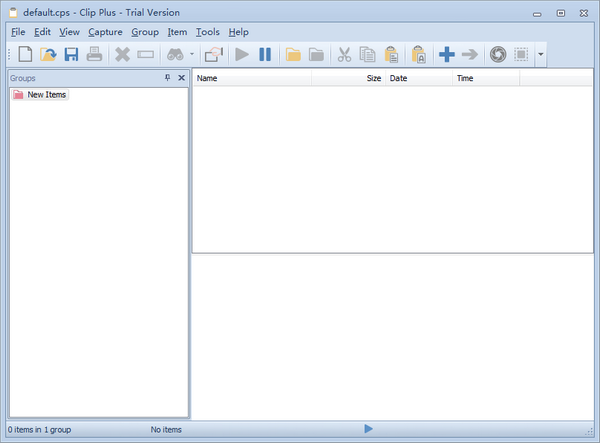Click the scissors Cut icon

pyautogui.click(x=344, y=55)
